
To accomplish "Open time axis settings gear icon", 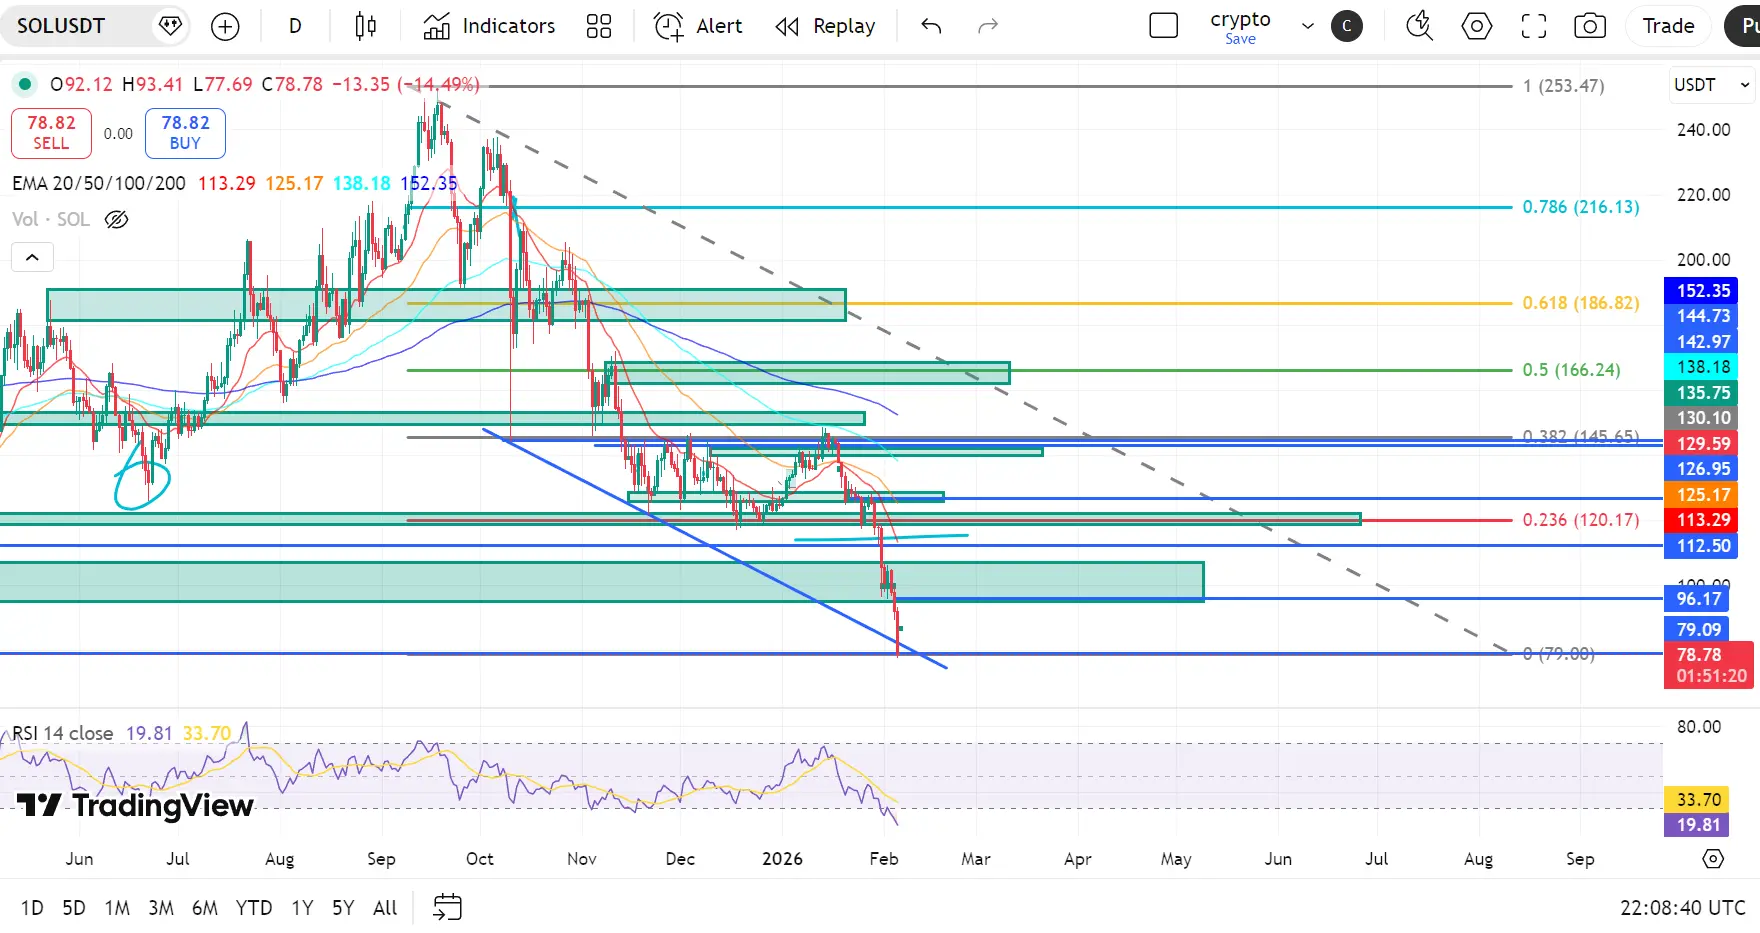I will pos(1713,859).
